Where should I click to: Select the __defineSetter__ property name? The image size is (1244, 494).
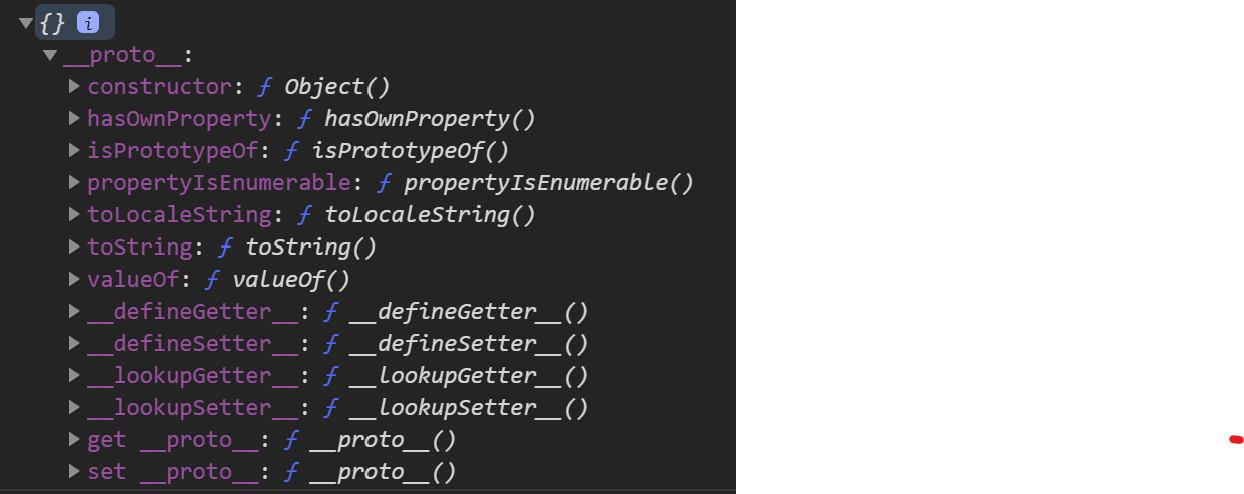pos(192,343)
